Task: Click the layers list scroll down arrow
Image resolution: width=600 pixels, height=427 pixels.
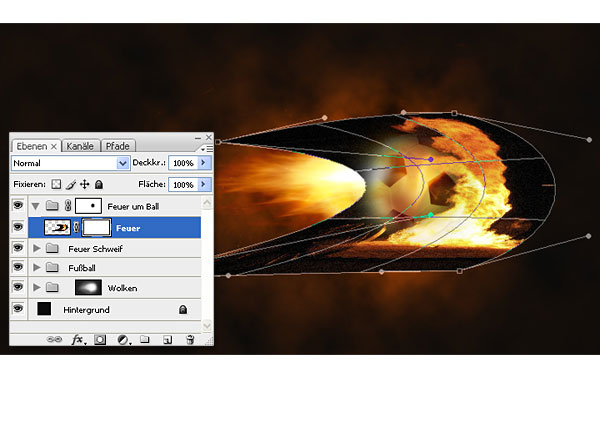Action: (207, 326)
